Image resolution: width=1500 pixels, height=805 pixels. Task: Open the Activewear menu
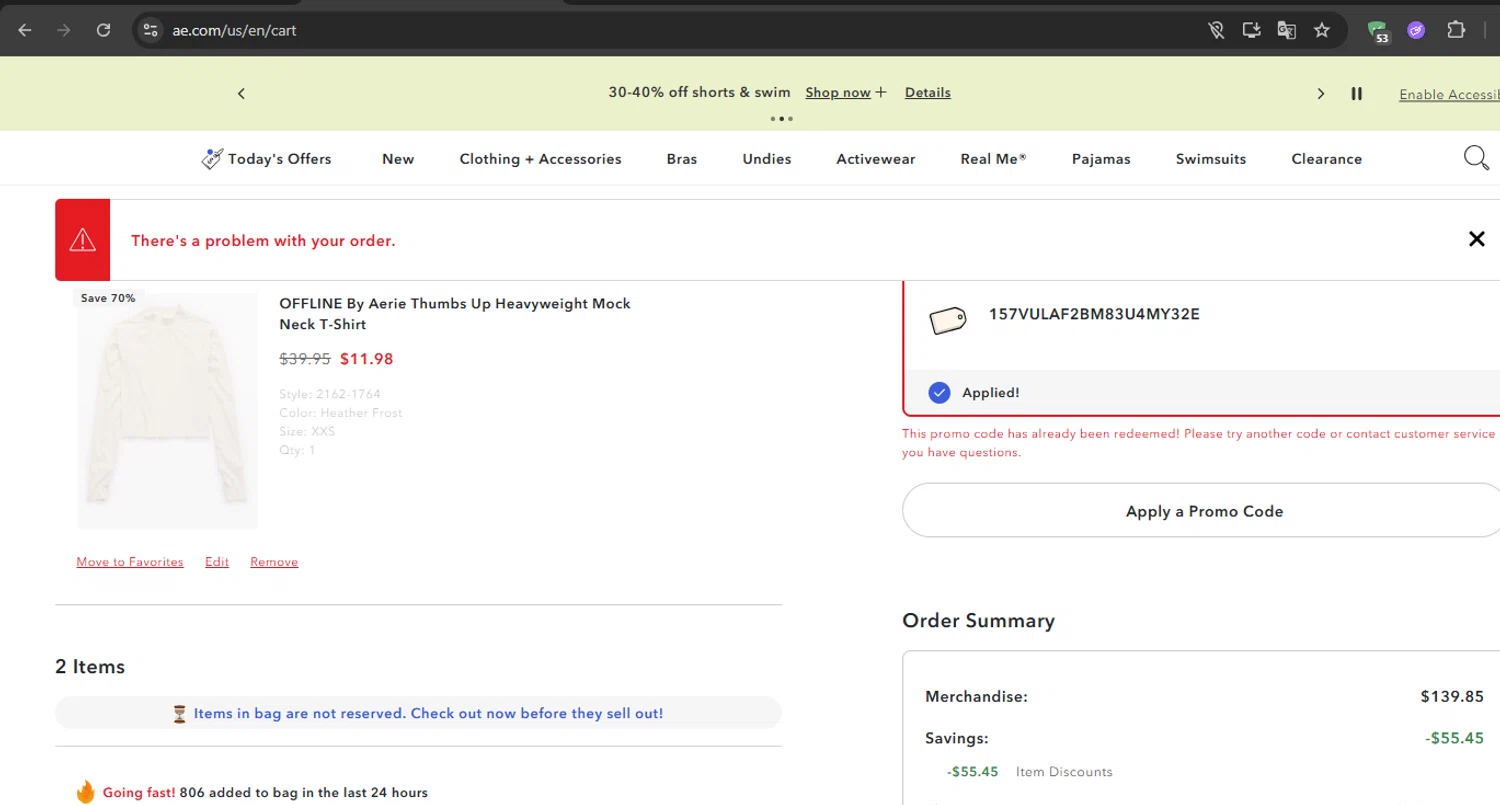(876, 158)
